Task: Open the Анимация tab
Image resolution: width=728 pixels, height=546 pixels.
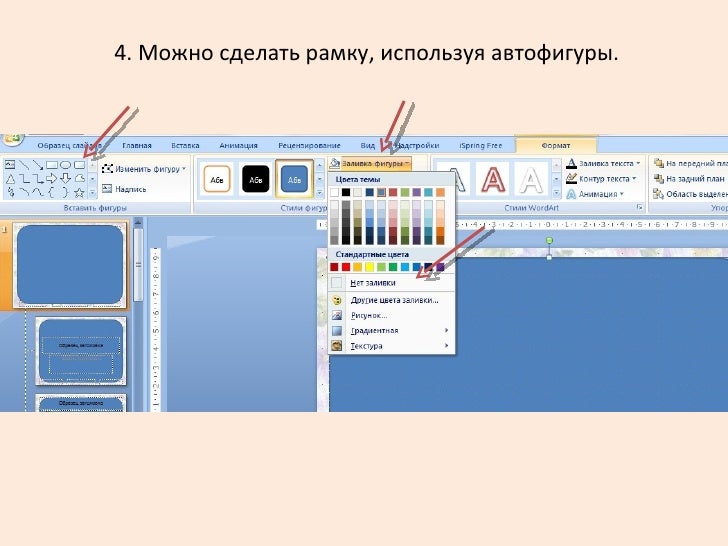Action: pos(238,145)
